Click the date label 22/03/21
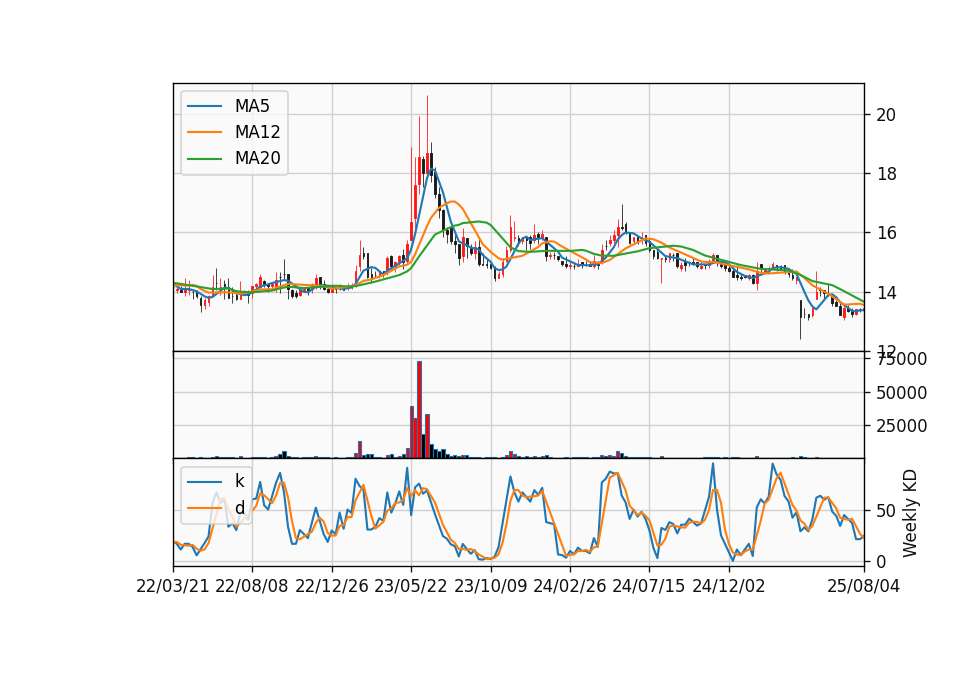 pos(173,587)
